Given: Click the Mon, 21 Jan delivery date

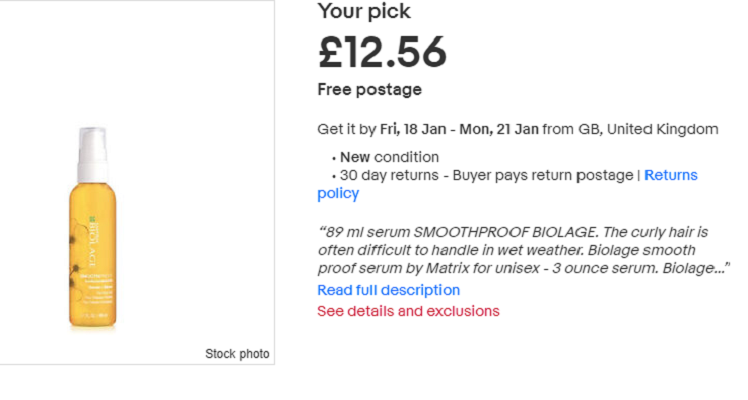Looking at the screenshot, I should point(499,129).
